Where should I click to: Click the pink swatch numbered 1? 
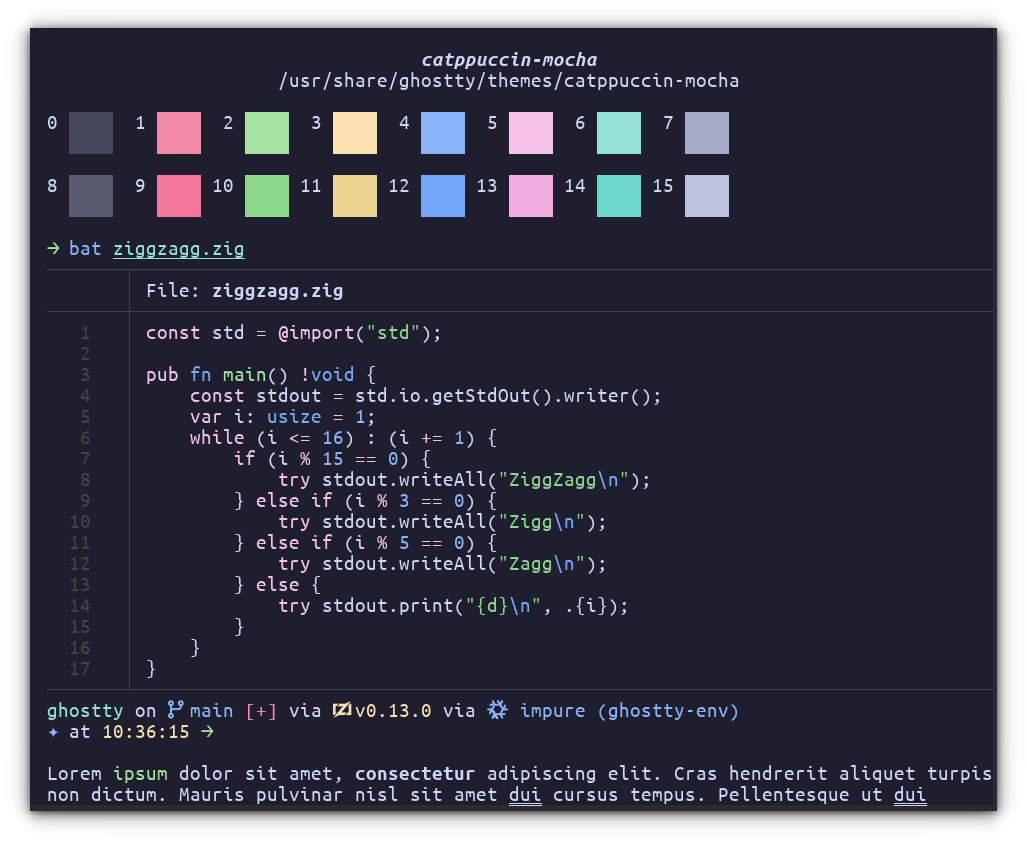coord(178,133)
